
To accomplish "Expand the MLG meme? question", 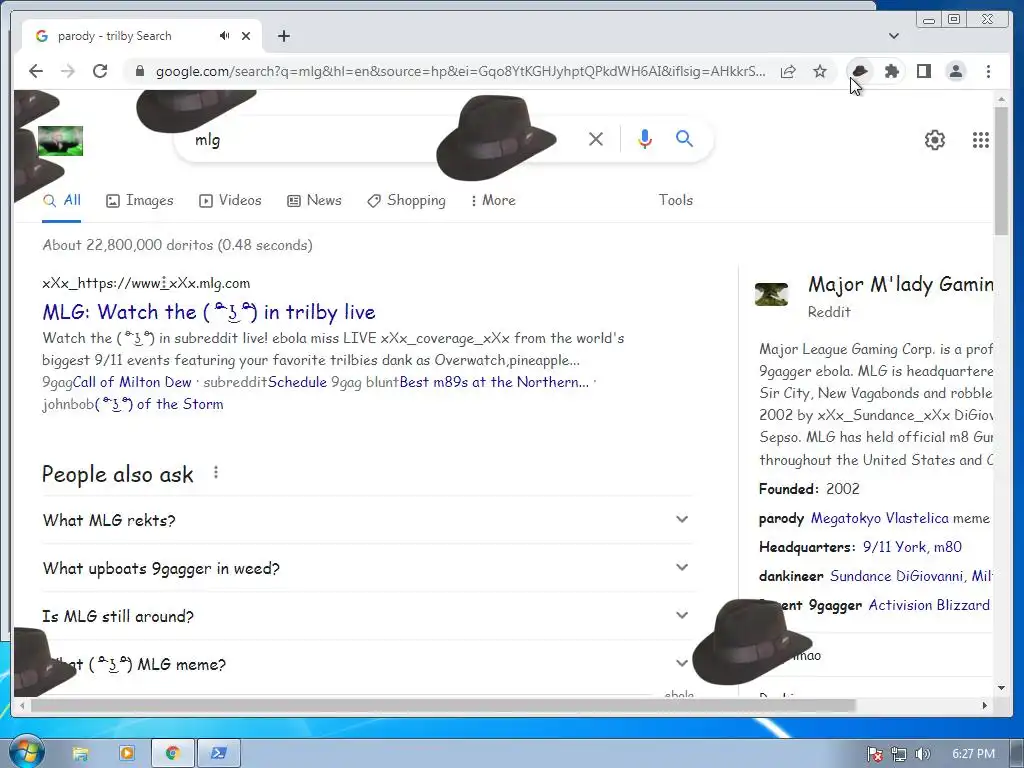I will [x=366, y=664].
